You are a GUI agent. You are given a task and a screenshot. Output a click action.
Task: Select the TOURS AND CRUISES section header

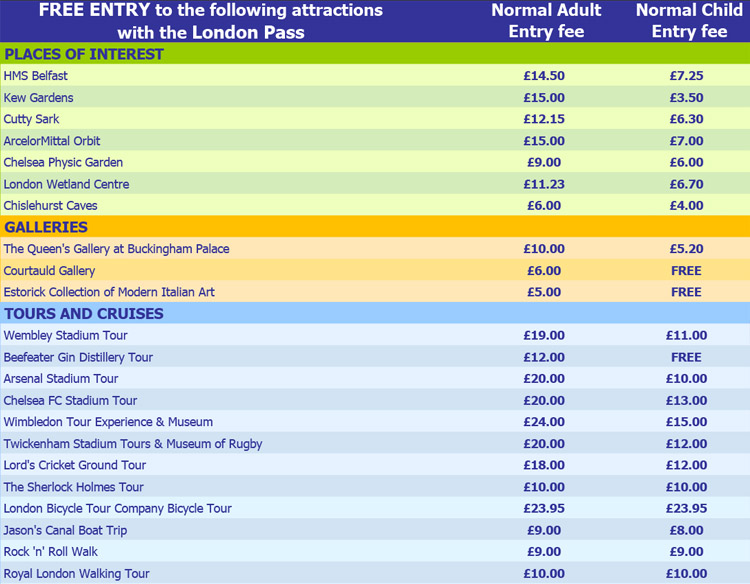(x=84, y=314)
